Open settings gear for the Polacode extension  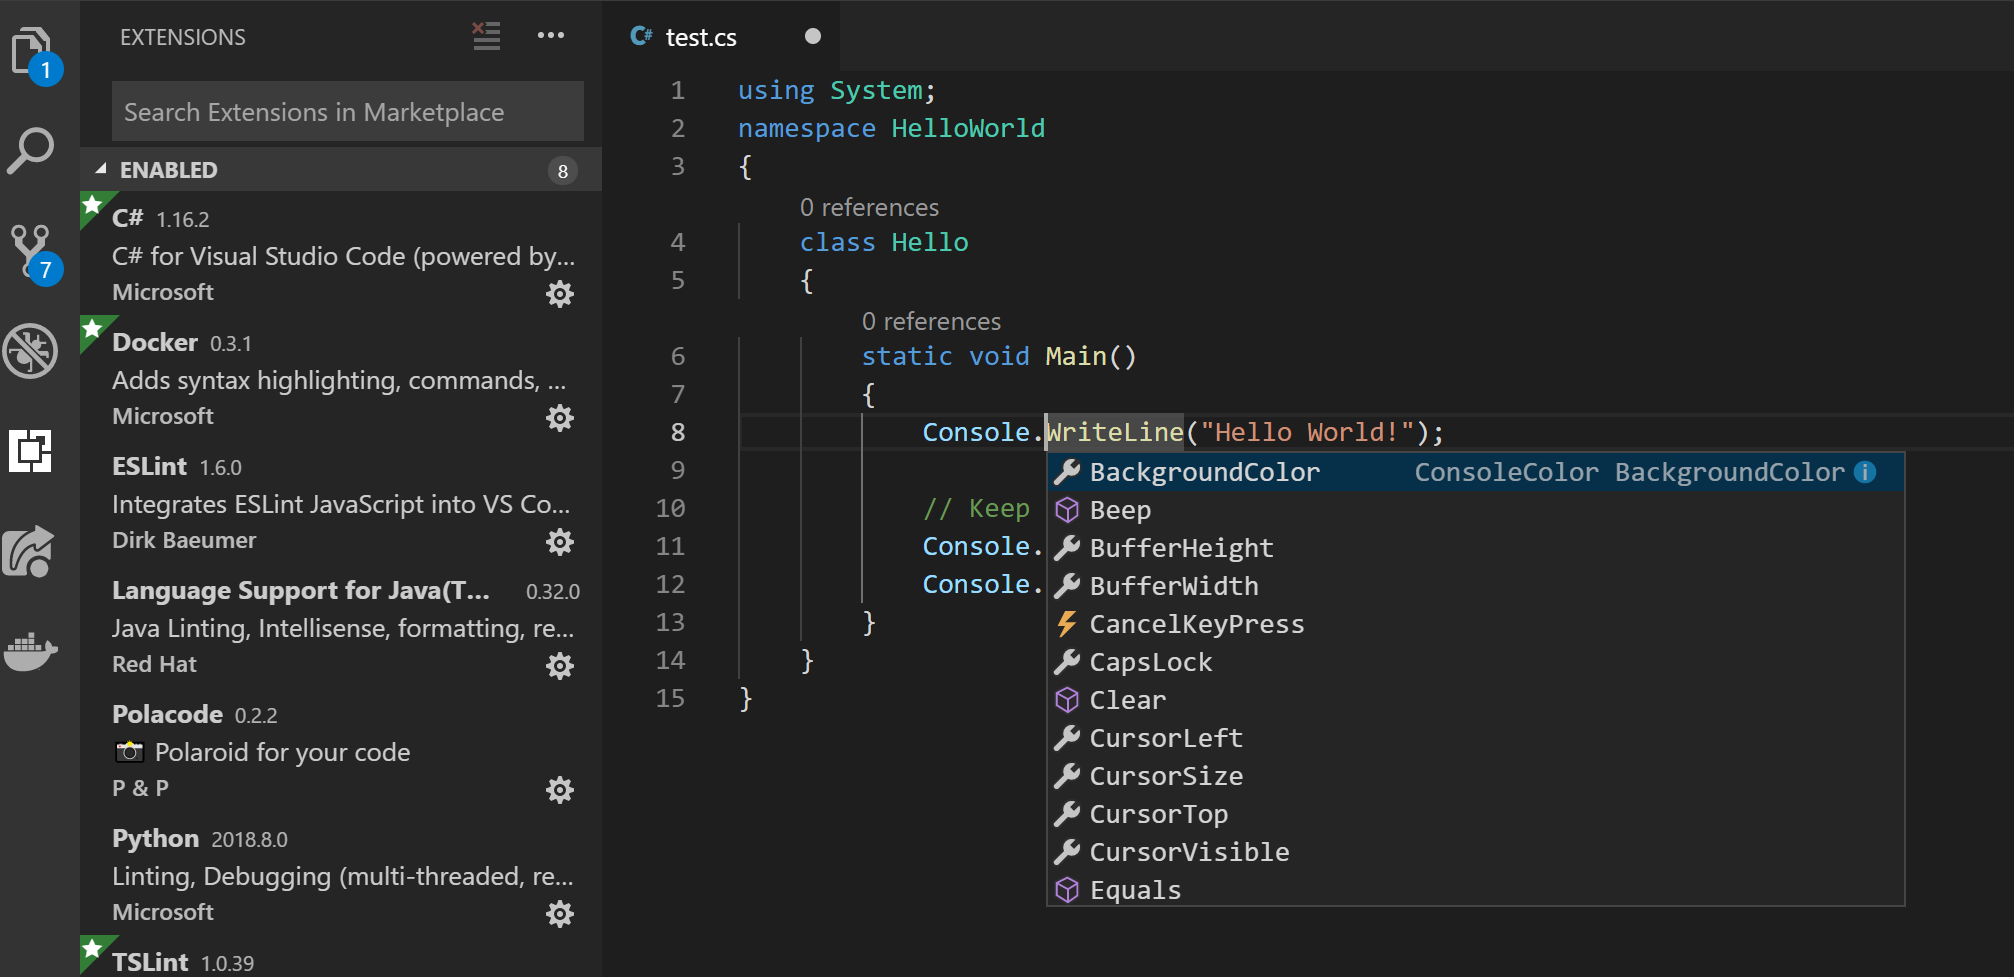point(560,790)
